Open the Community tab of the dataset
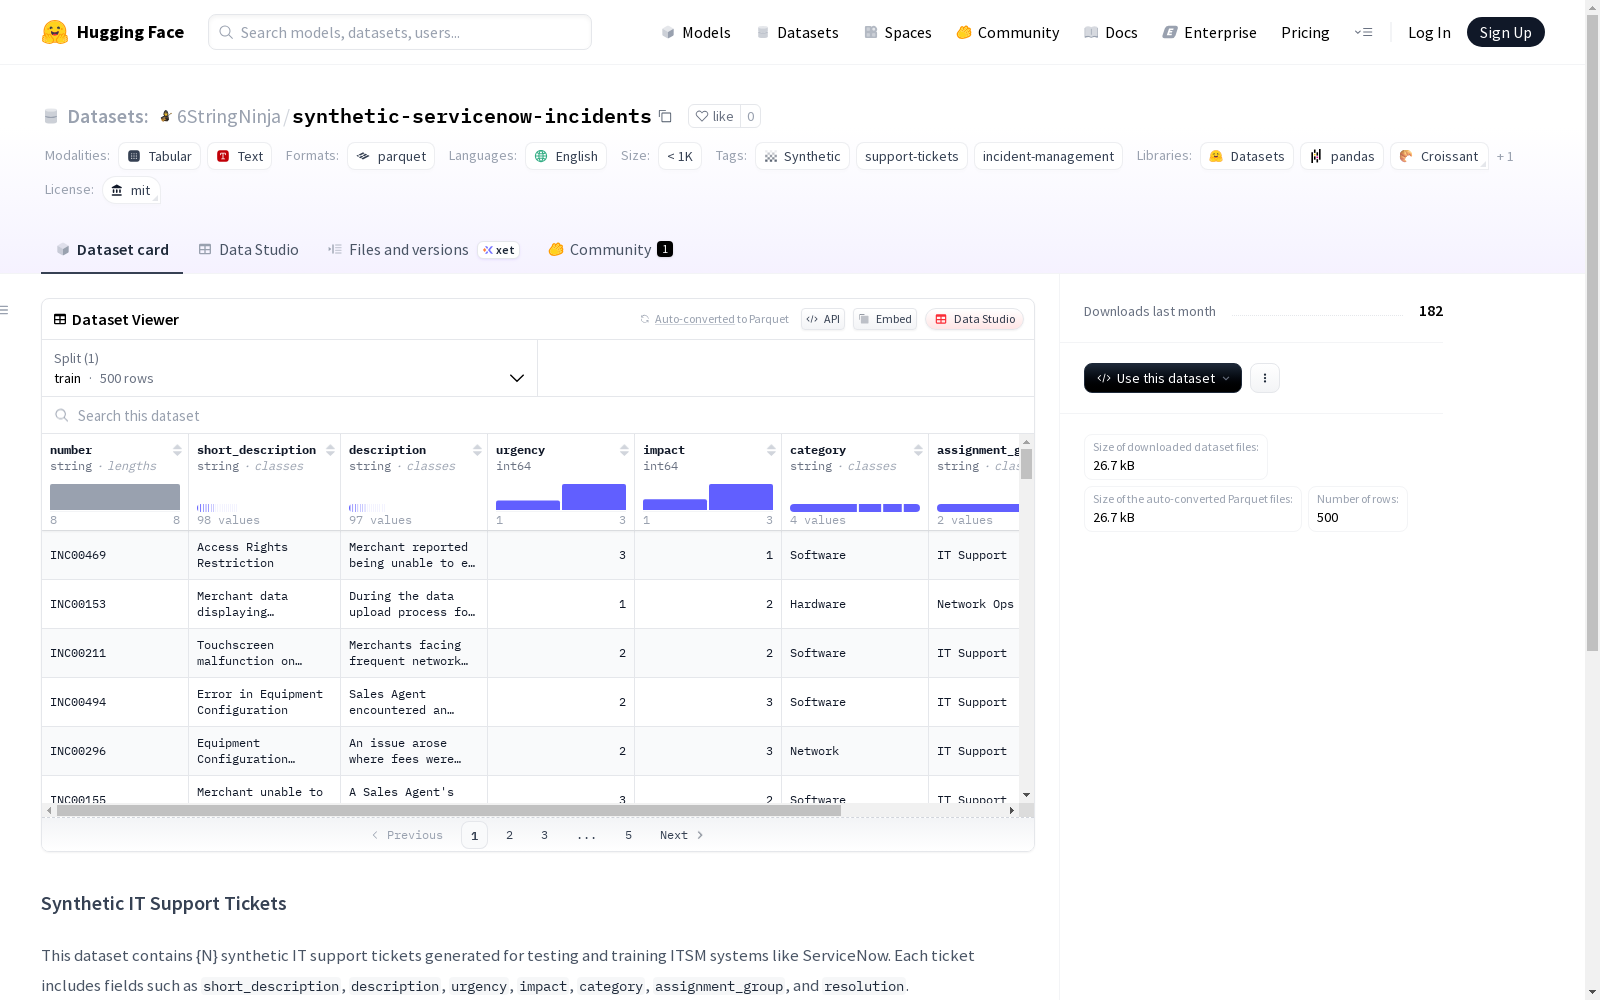This screenshot has width=1600, height=1000. pyautogui.click(x=610, y=250)
